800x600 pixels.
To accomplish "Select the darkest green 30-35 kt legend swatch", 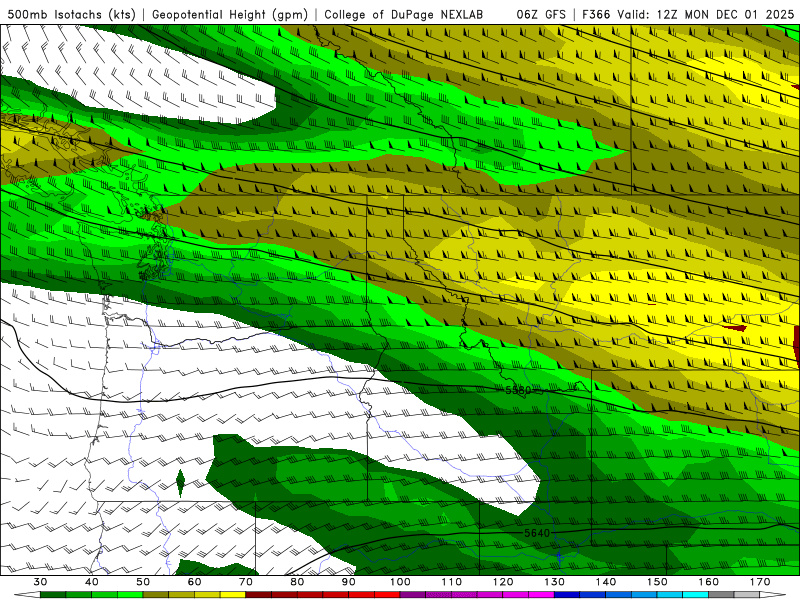I will tap(53, 595).
